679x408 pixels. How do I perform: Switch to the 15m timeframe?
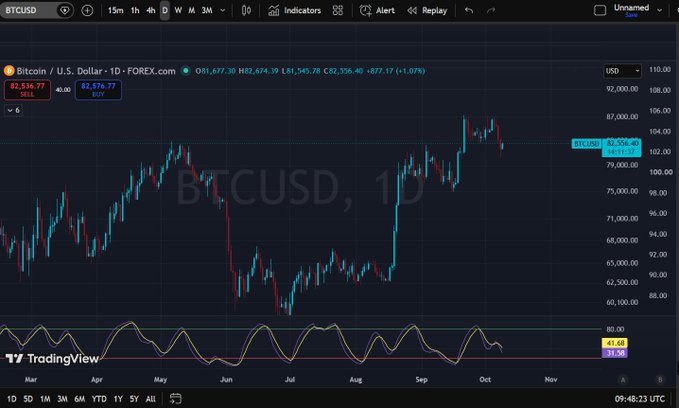click(115, 10)
